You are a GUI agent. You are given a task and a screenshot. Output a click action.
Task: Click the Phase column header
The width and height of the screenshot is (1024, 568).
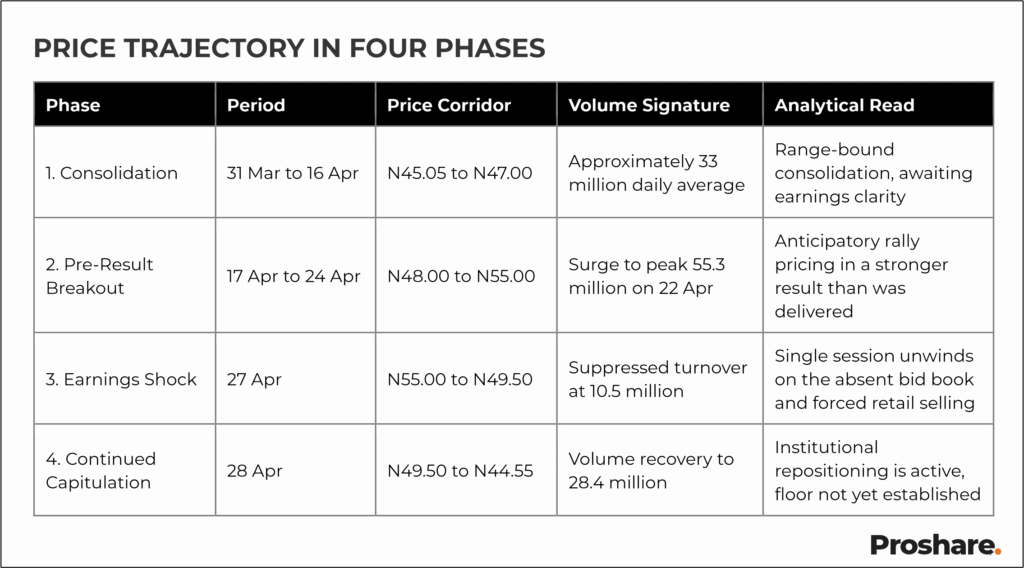[x=73, y=105]
